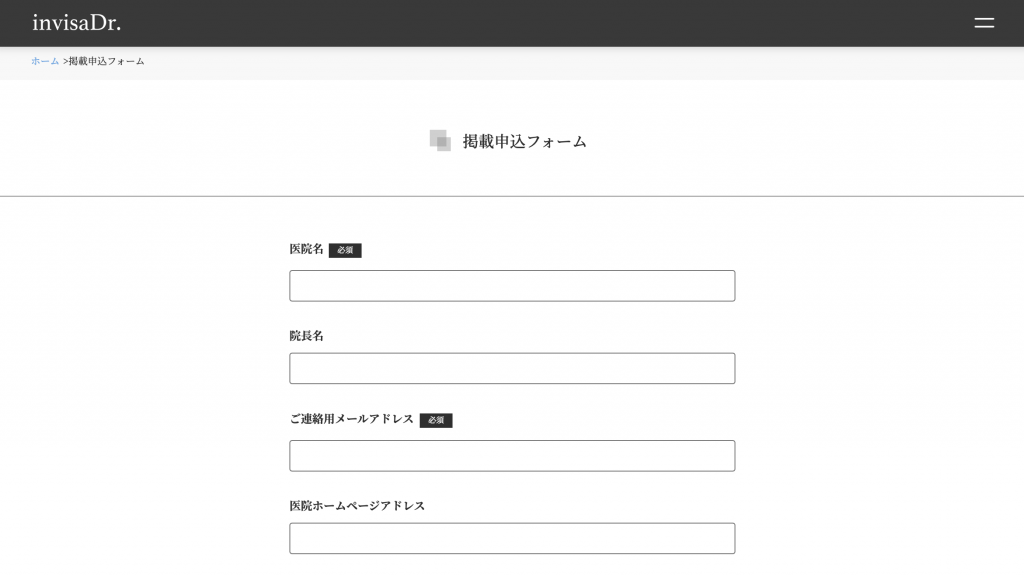Focus the 医院名 text field

pos(512,286)
